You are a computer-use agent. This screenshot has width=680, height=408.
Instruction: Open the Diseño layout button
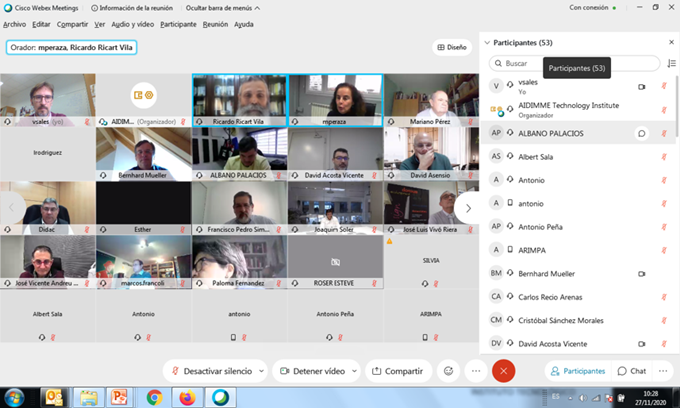click(451, 47)
